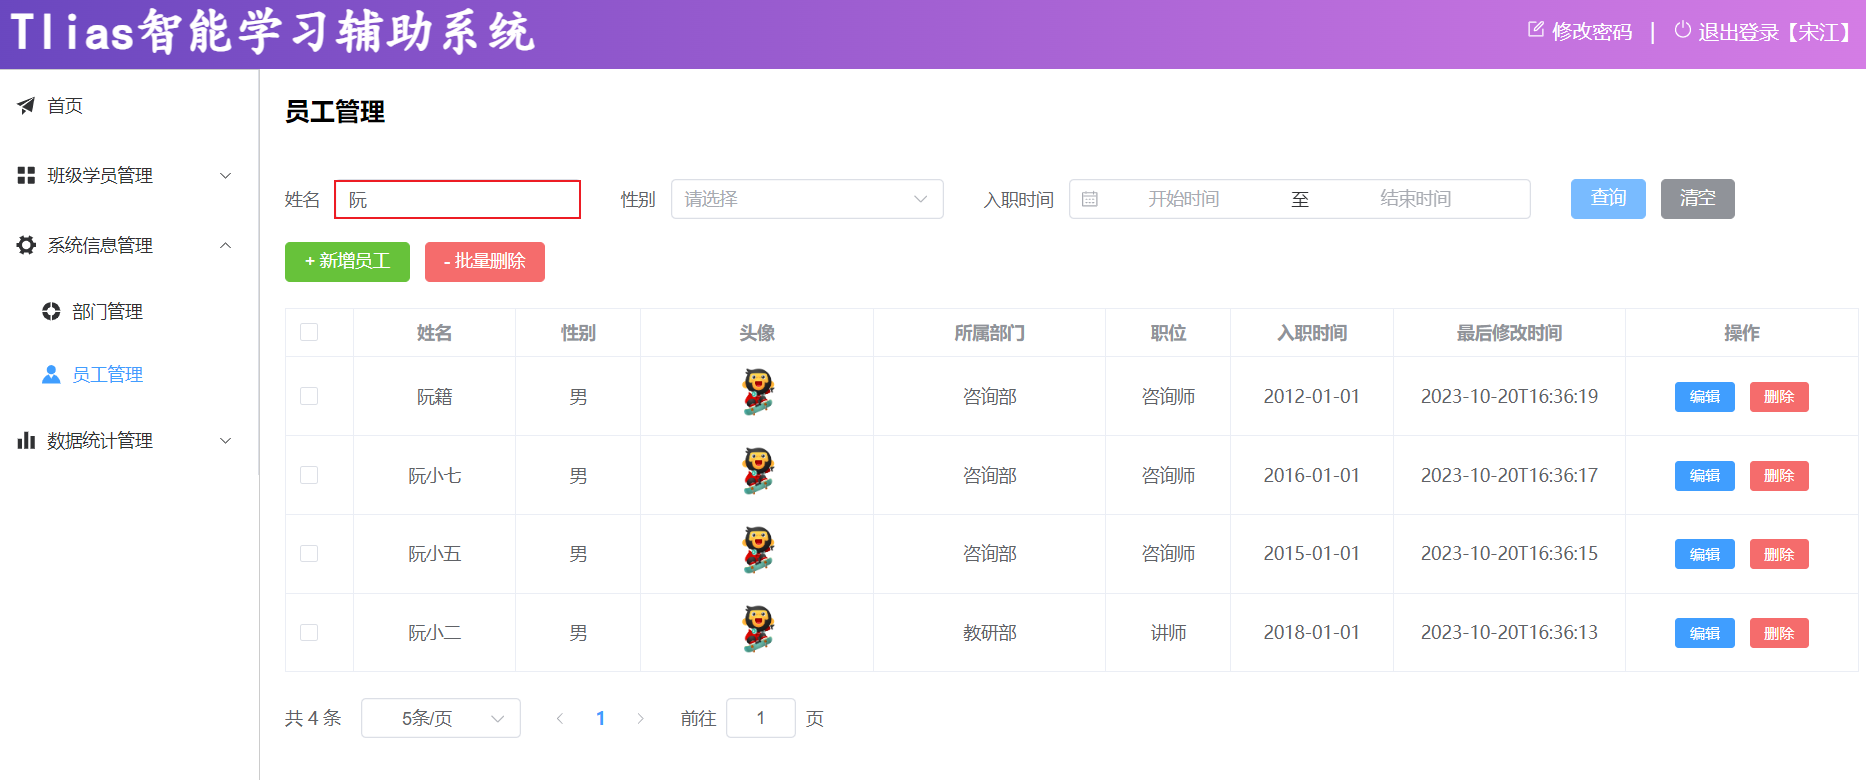The image size is (1866, 780).
Task: Click the 新增员工 button
Action: click(x=347, y=262)
